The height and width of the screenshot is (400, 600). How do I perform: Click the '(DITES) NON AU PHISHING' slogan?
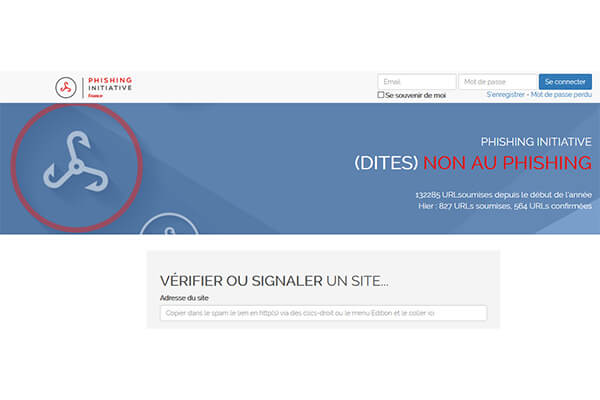pyautogui.click(x=473, y=163)
